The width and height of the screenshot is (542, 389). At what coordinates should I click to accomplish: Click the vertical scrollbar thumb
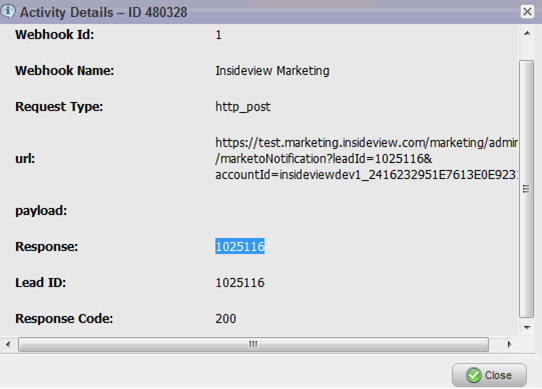coord(526,189)
